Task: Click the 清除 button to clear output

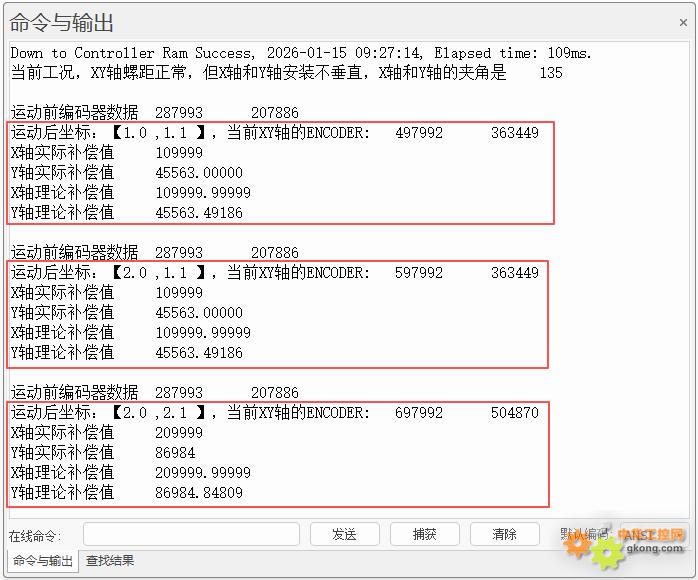Action: (x=504, y=534)
